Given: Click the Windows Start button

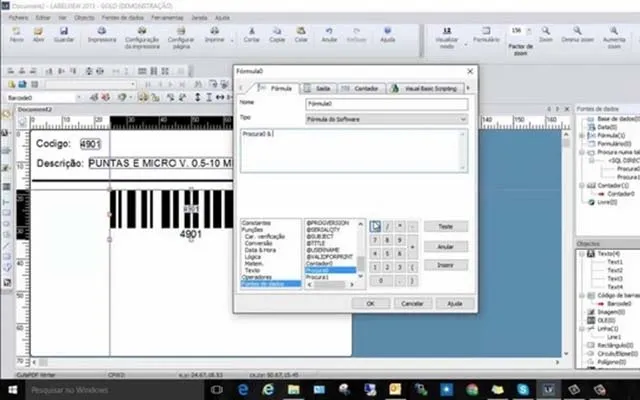Looking at the screenshot, I should (13, 390).
